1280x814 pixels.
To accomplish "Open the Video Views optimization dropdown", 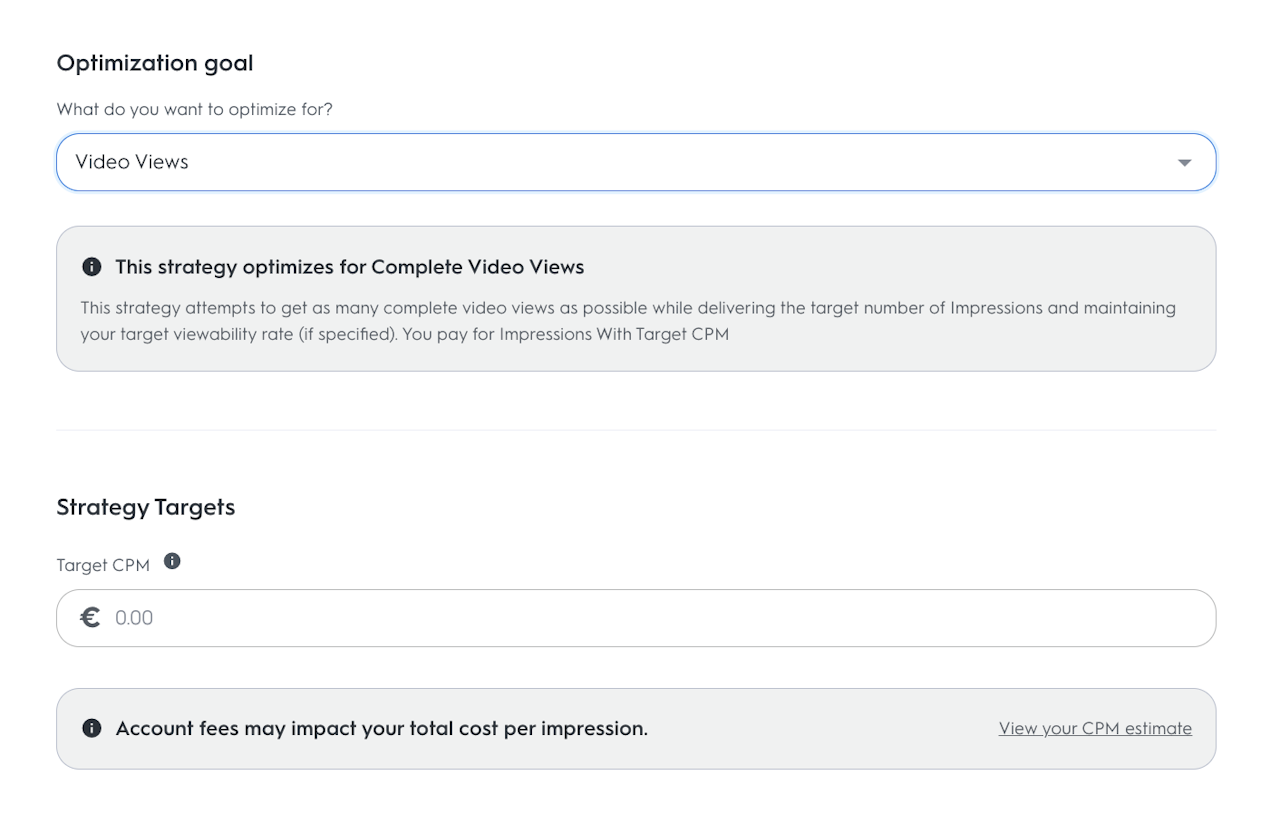I will coord(635,162).
